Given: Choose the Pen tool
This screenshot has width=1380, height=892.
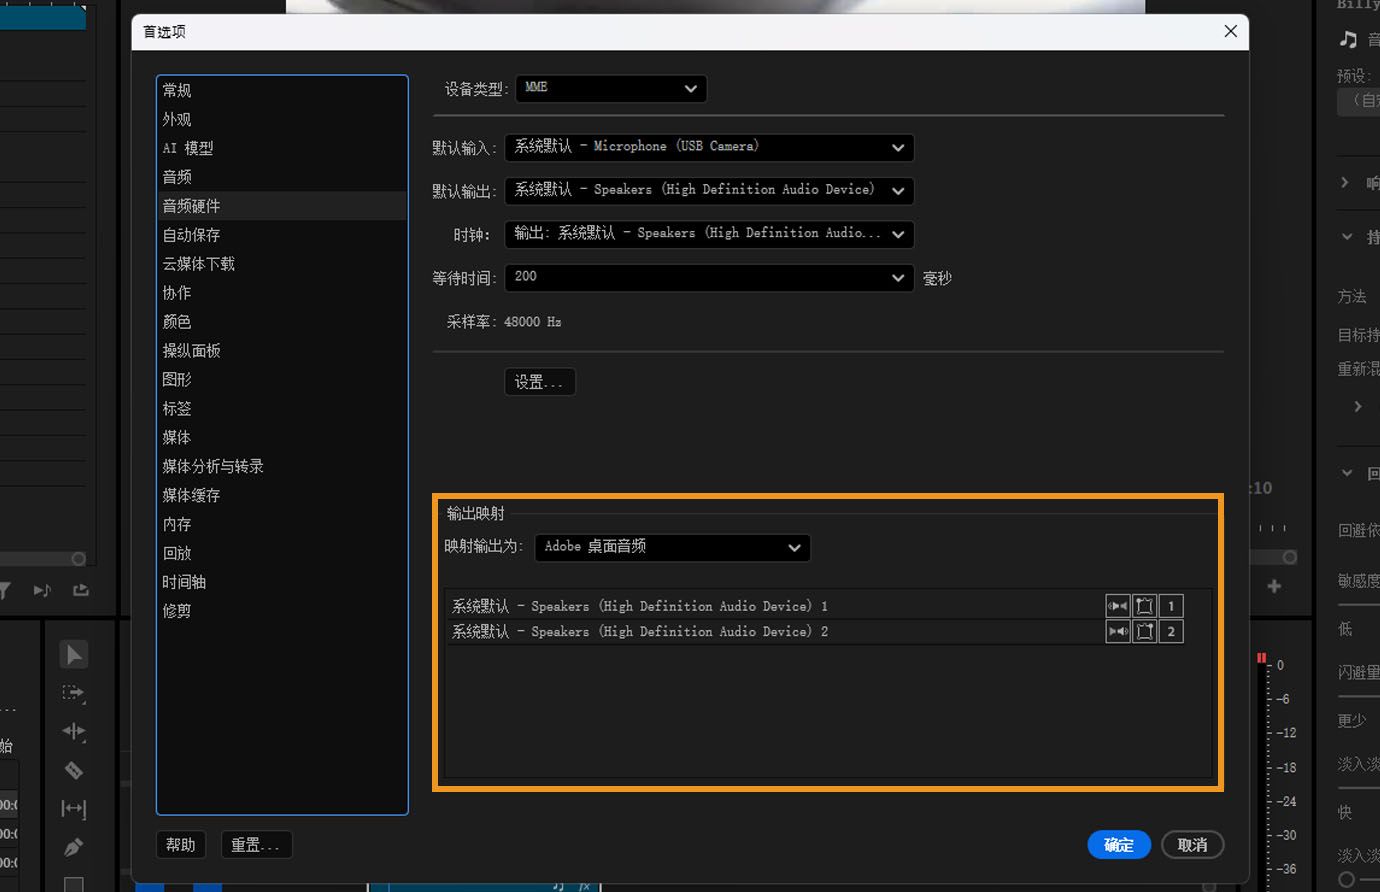Looking at the screenshot, I should (74, 847).
